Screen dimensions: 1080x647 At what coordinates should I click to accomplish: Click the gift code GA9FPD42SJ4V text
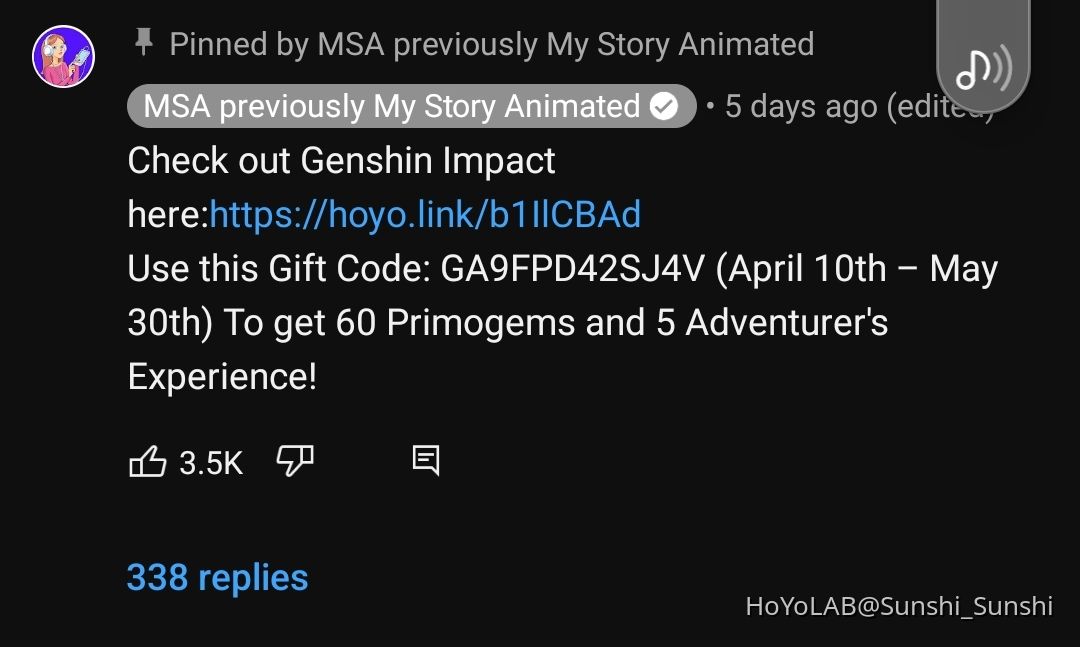[x=573, y=269]
